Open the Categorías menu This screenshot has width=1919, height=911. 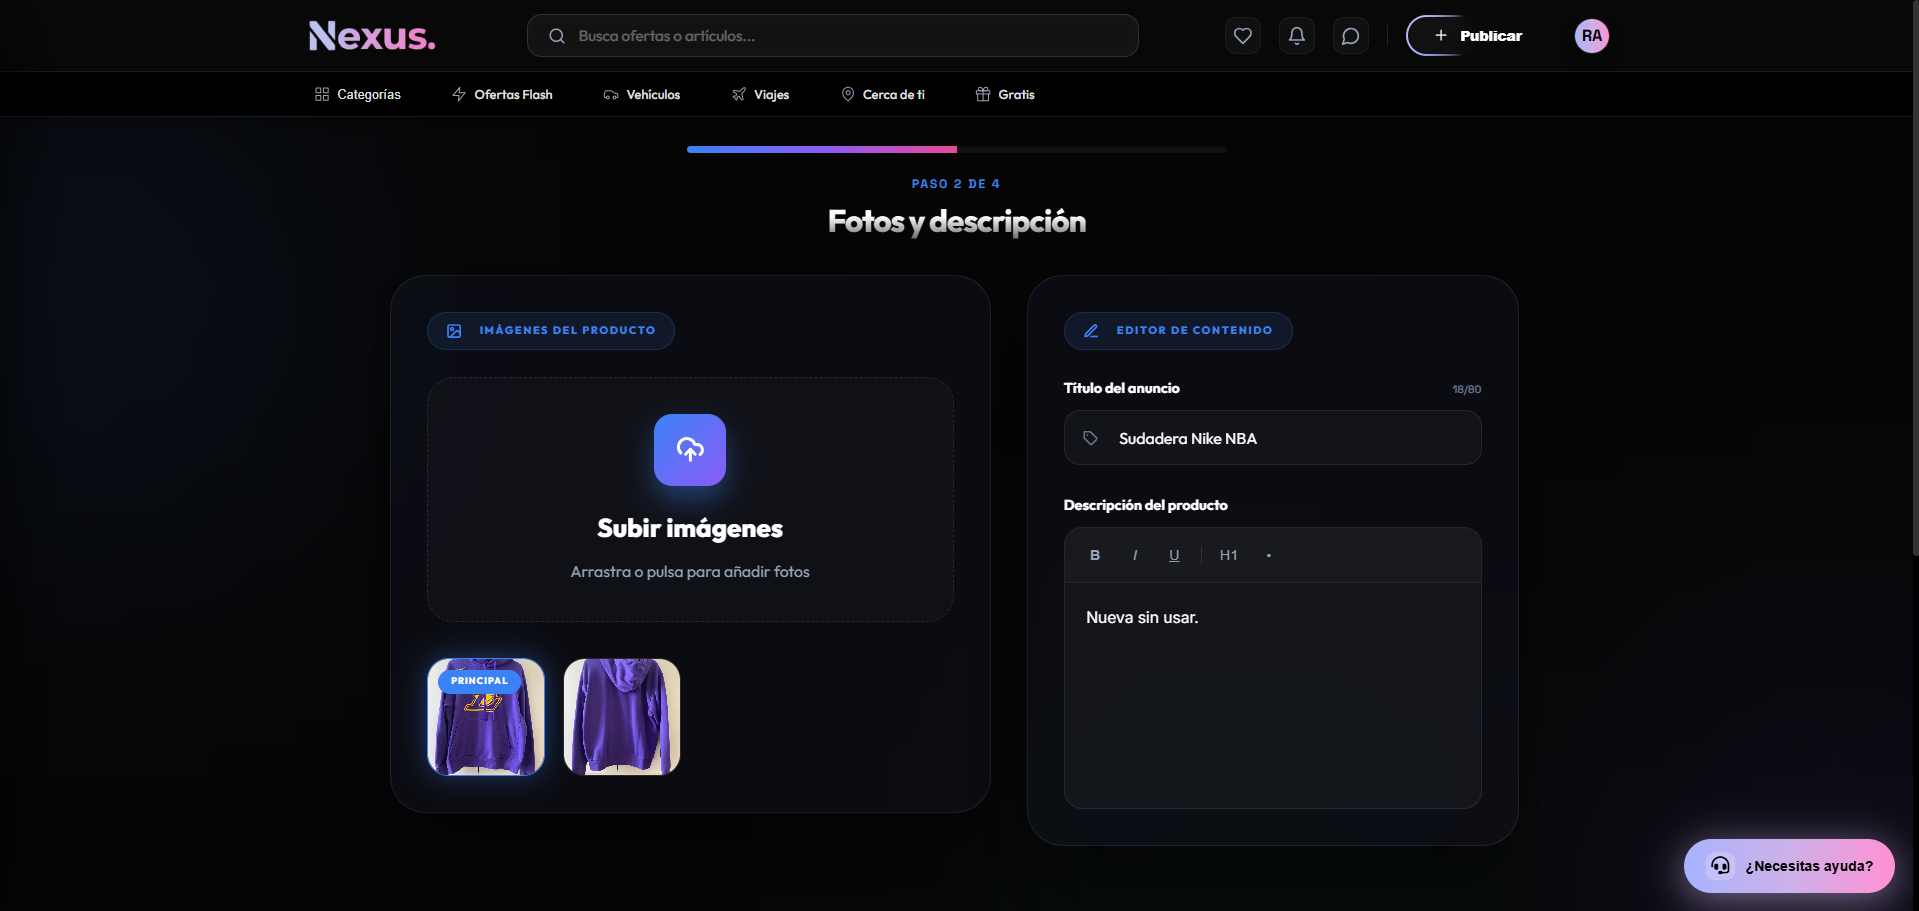[357, 94]
